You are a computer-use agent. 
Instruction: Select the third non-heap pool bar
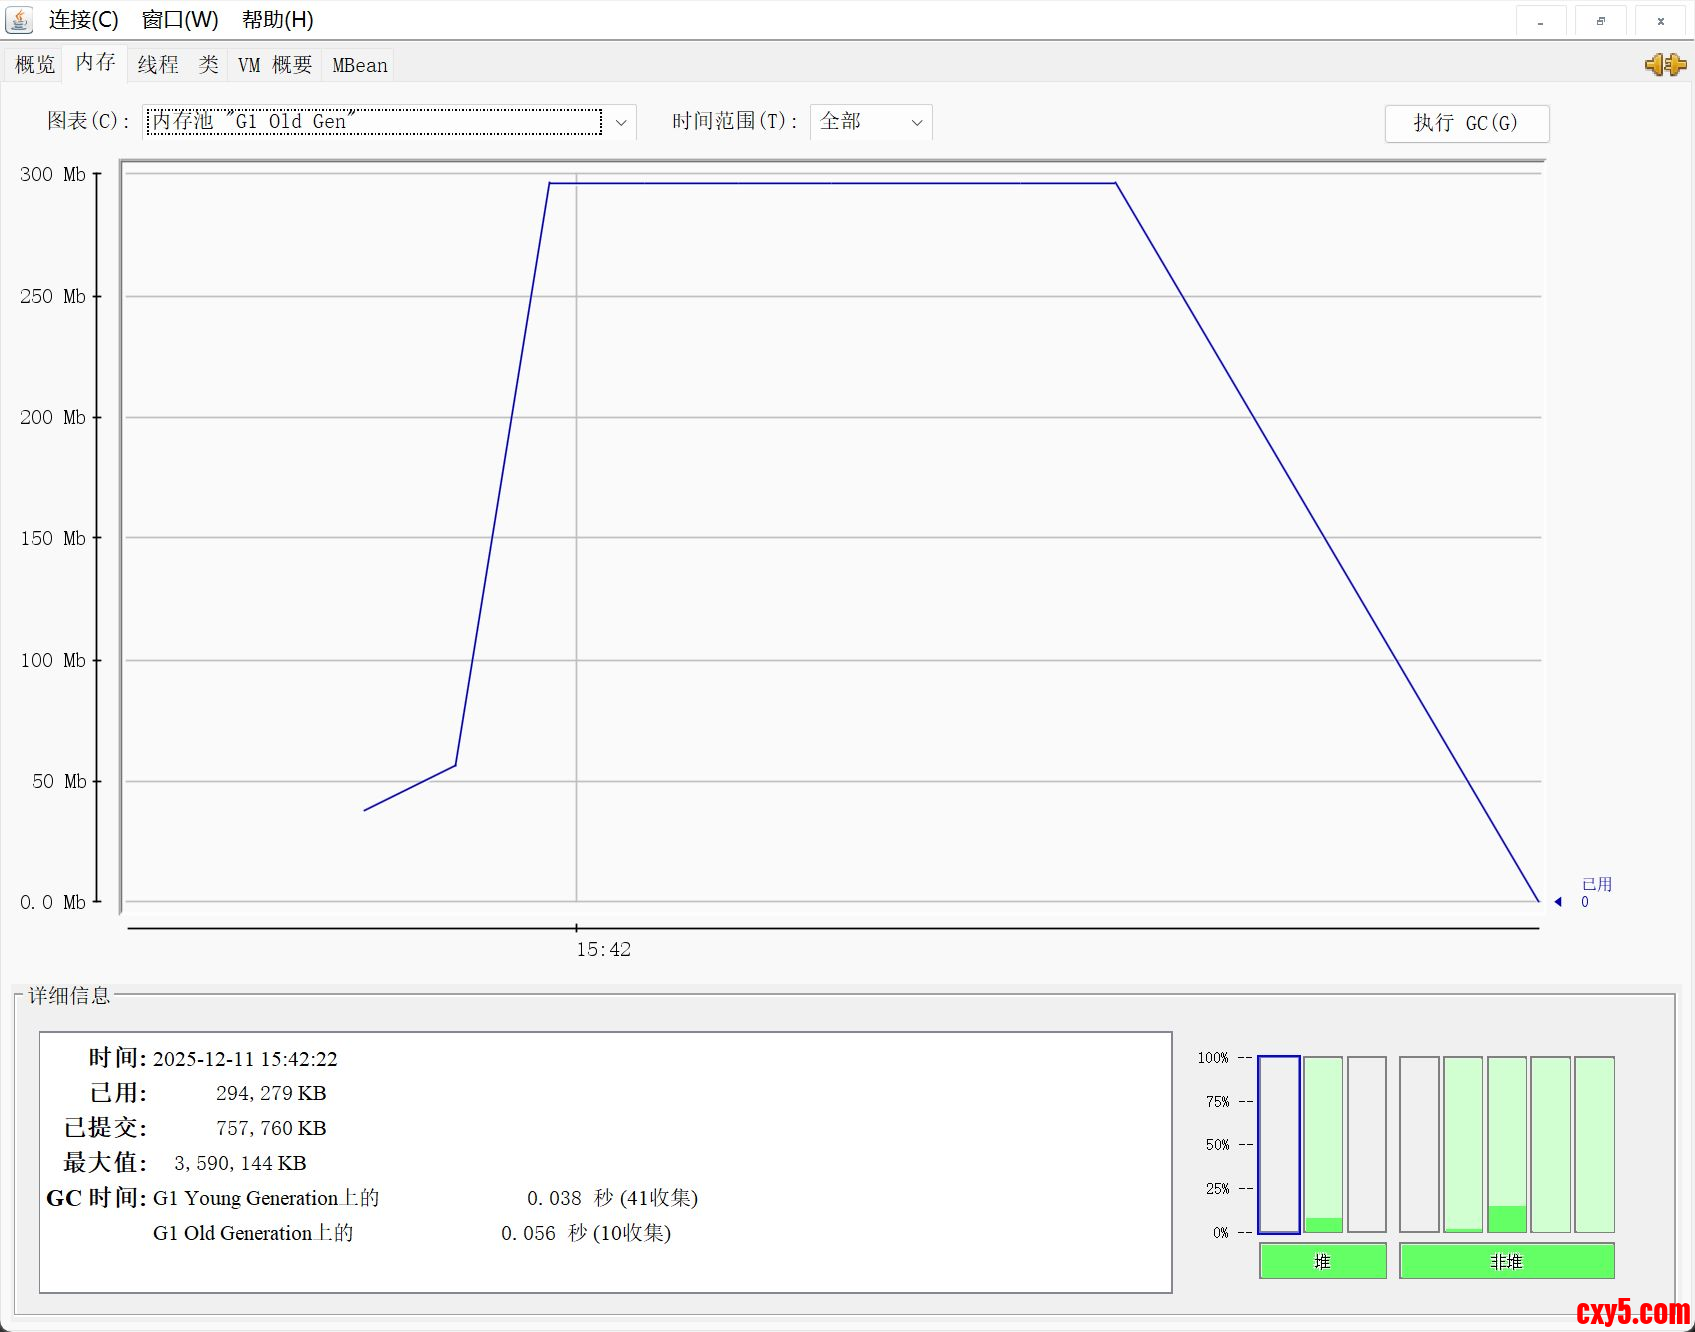coord(1507,1144)
